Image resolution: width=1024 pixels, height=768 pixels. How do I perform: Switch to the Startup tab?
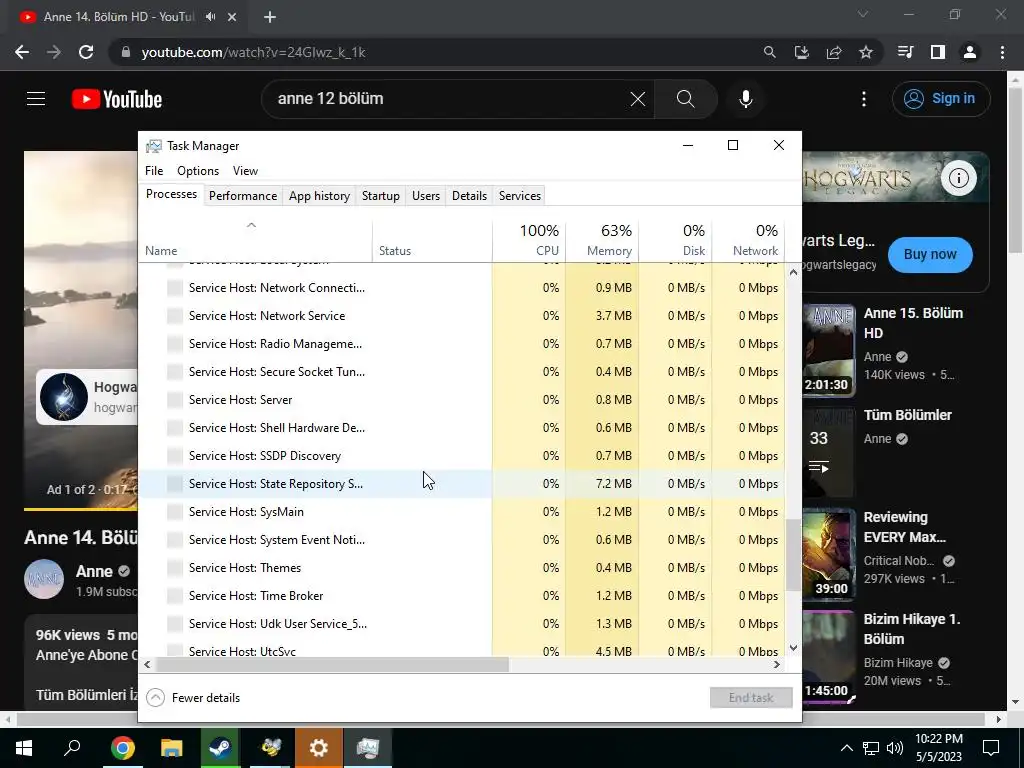381,196
